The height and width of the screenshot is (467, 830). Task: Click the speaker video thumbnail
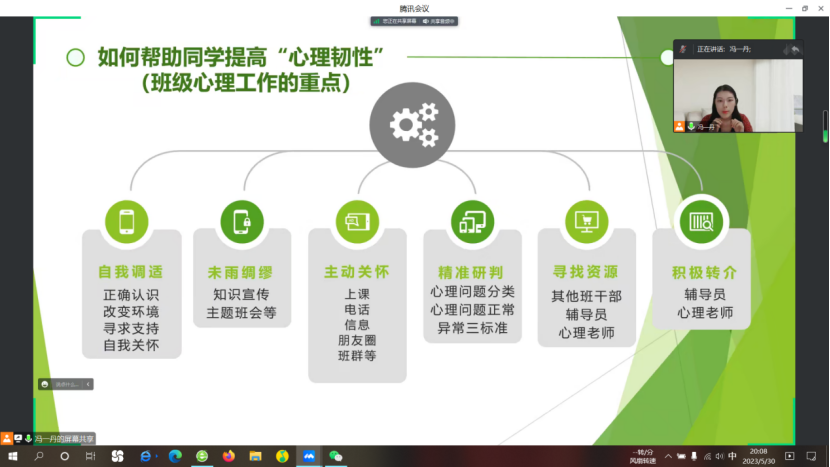pos(738,95)
